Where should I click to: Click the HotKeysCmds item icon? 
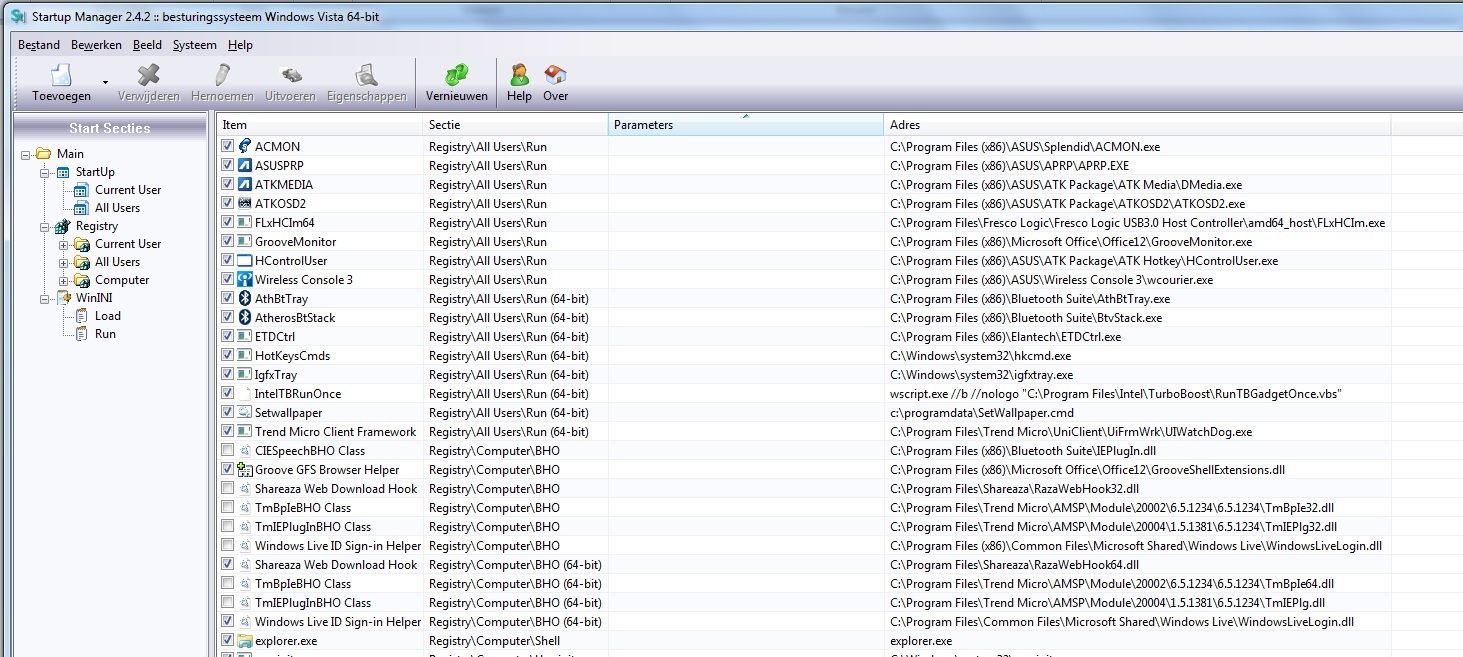(x=245, y=355)
